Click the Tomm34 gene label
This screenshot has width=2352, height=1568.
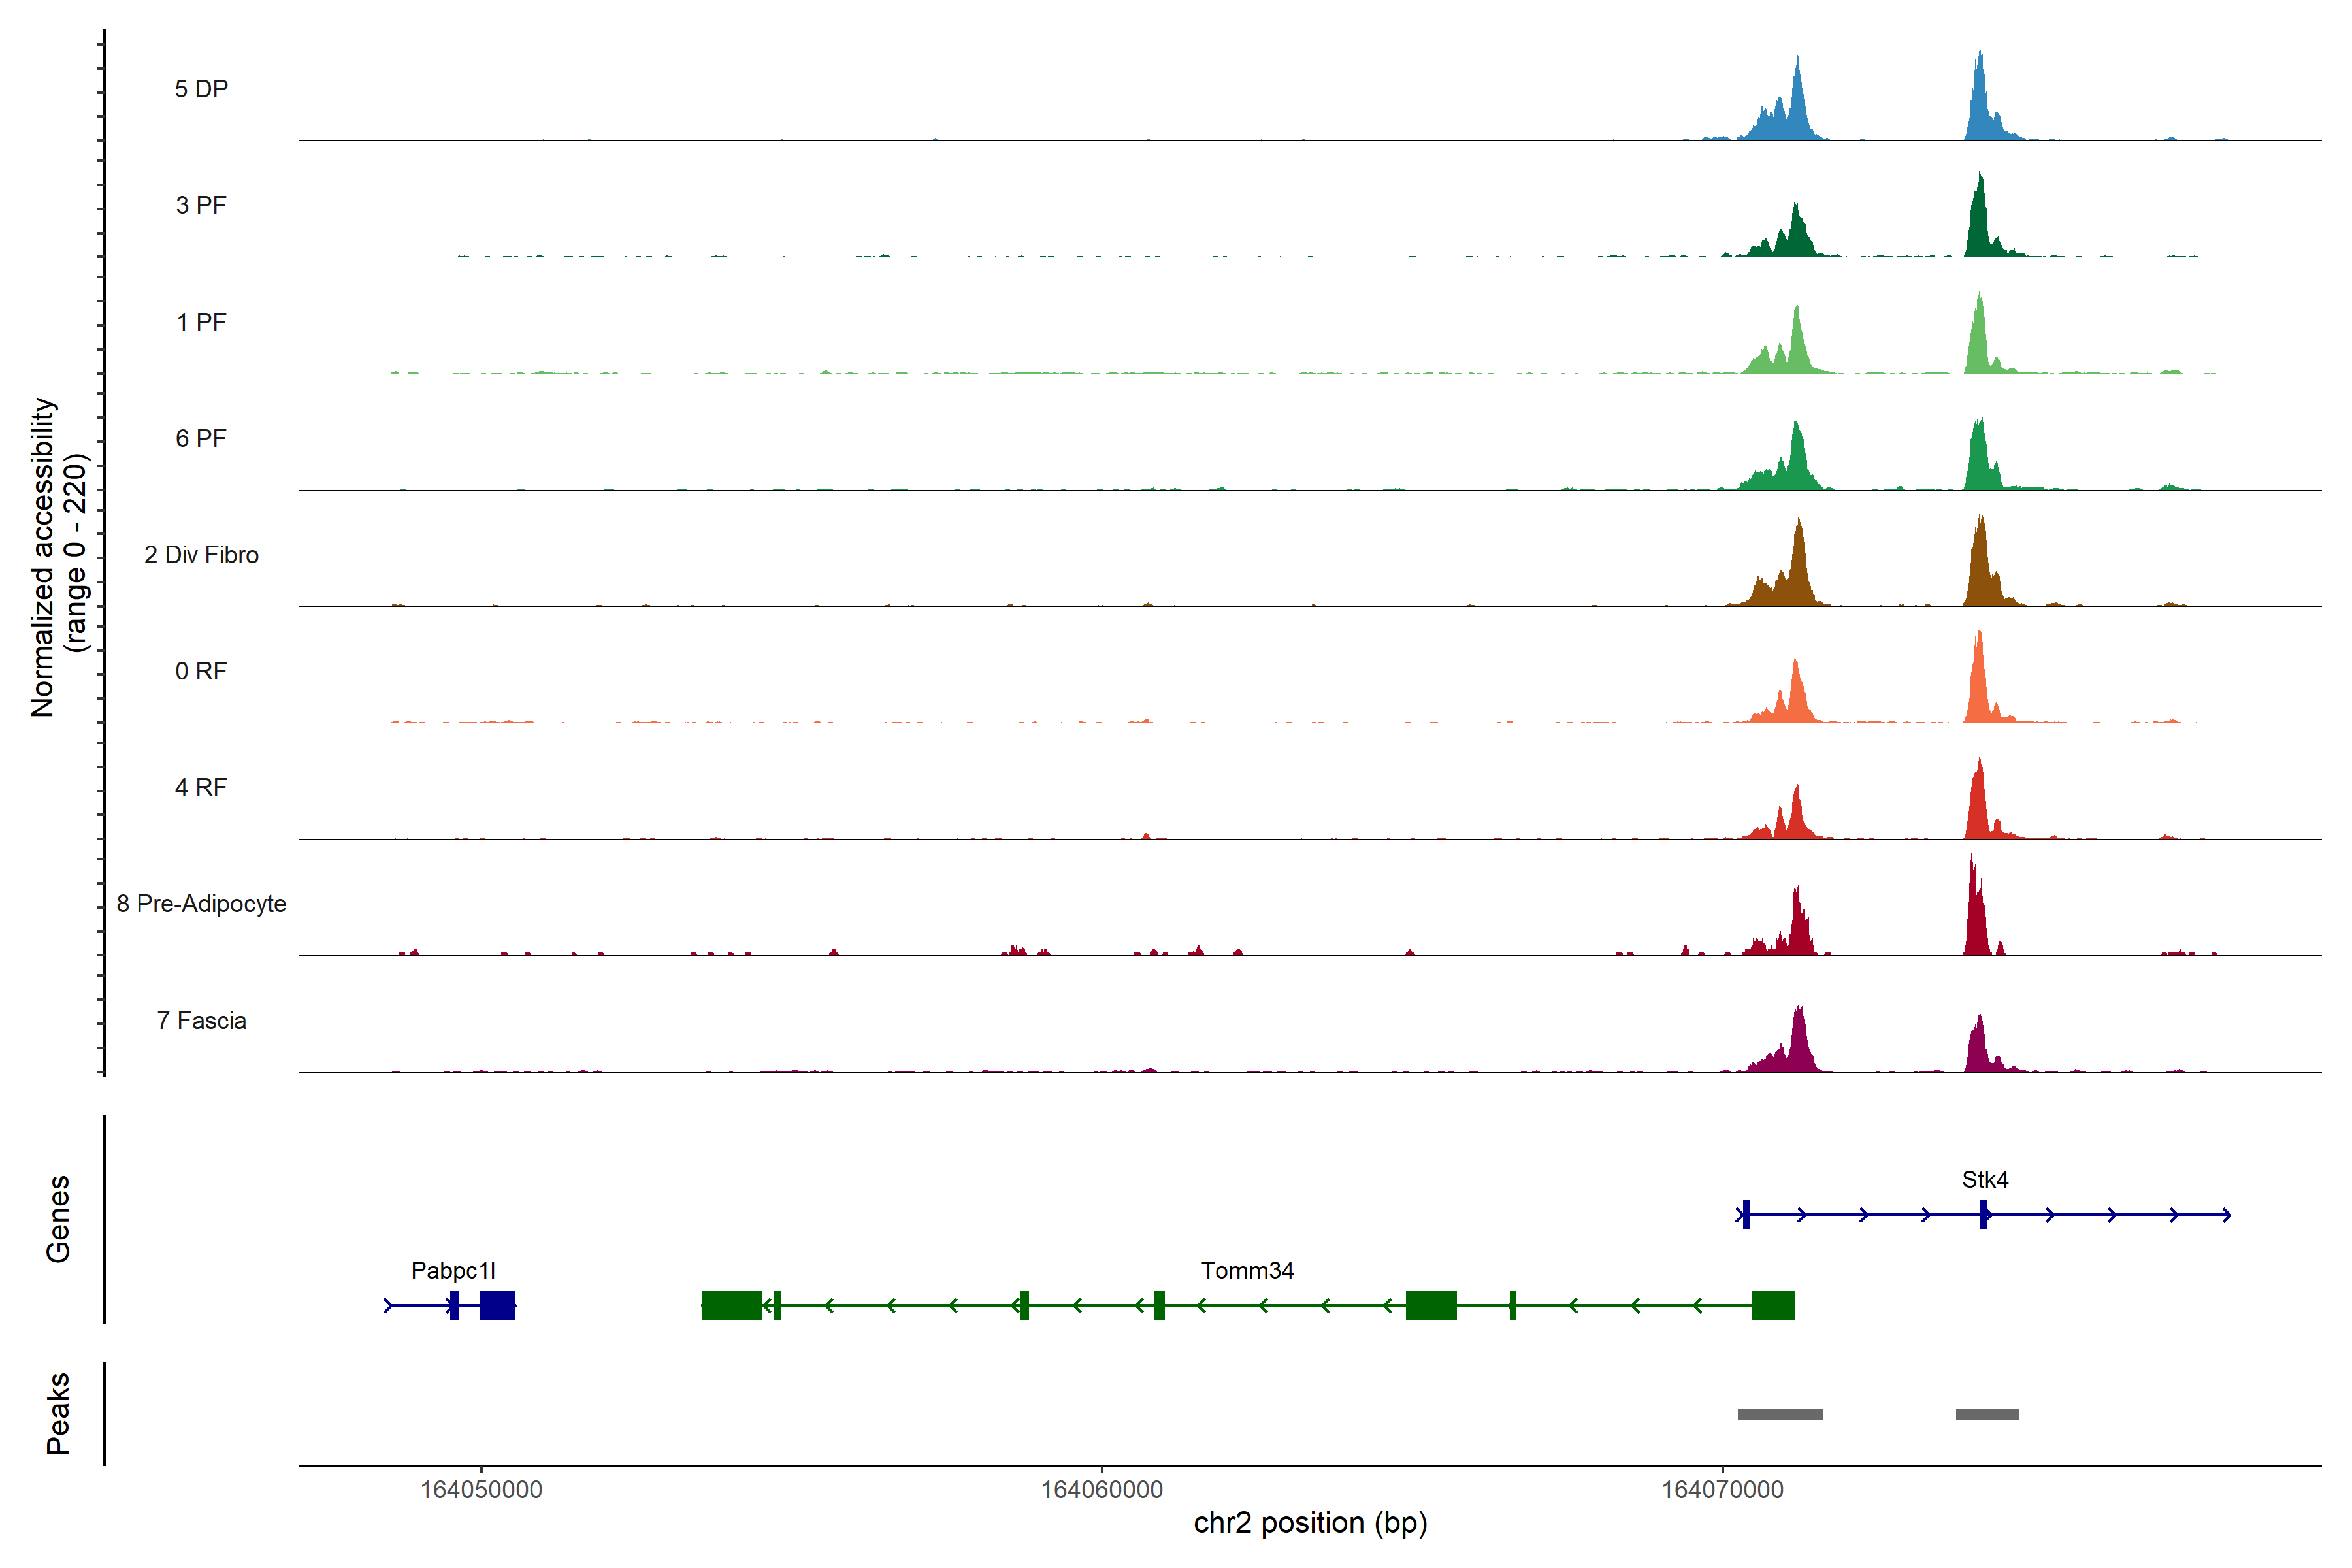pos(1247,1270)
